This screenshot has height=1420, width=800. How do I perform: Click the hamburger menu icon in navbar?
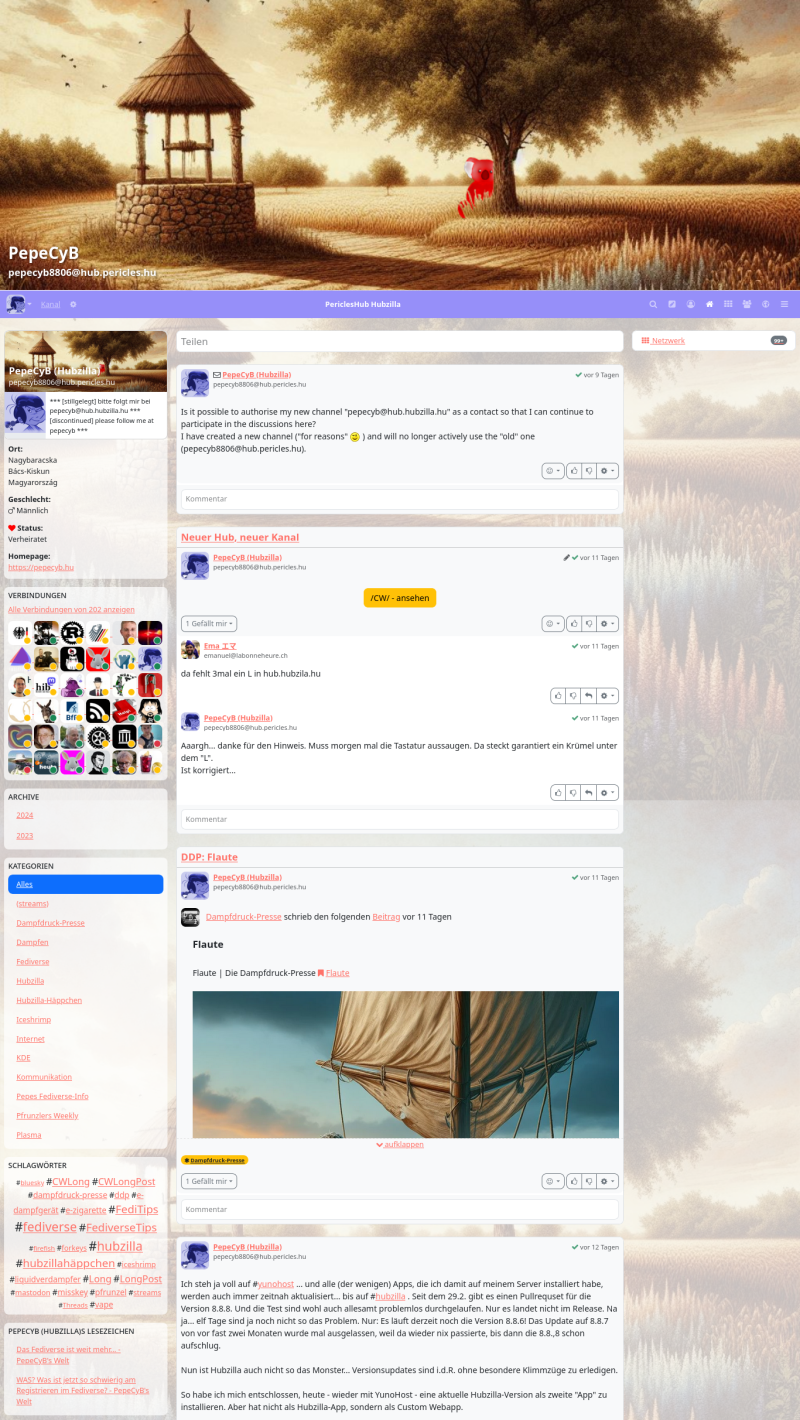tap(784, 304)
